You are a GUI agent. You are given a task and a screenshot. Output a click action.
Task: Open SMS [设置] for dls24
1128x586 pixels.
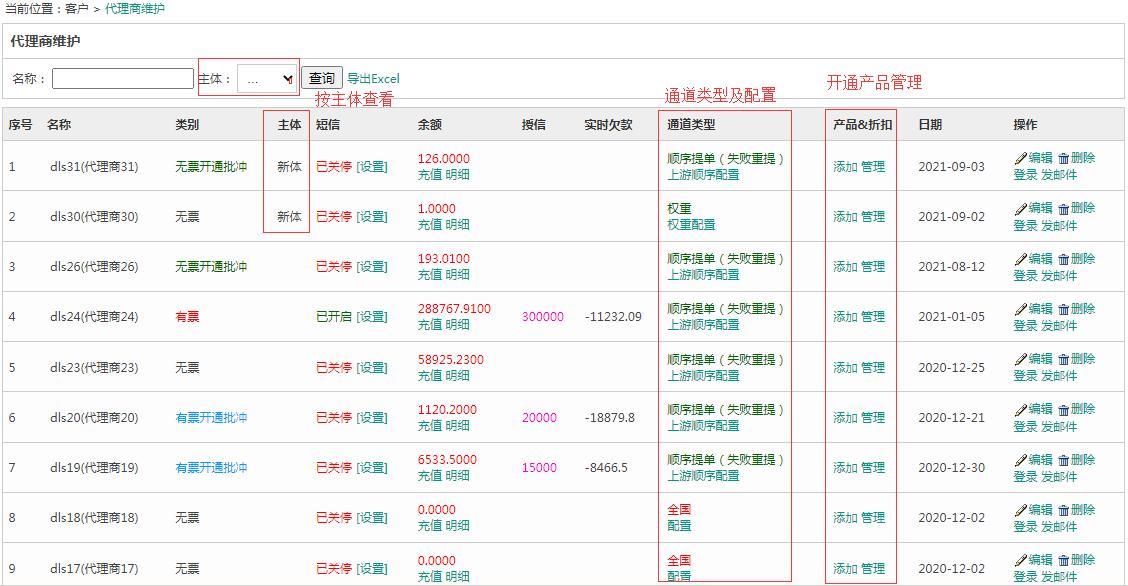372,316
